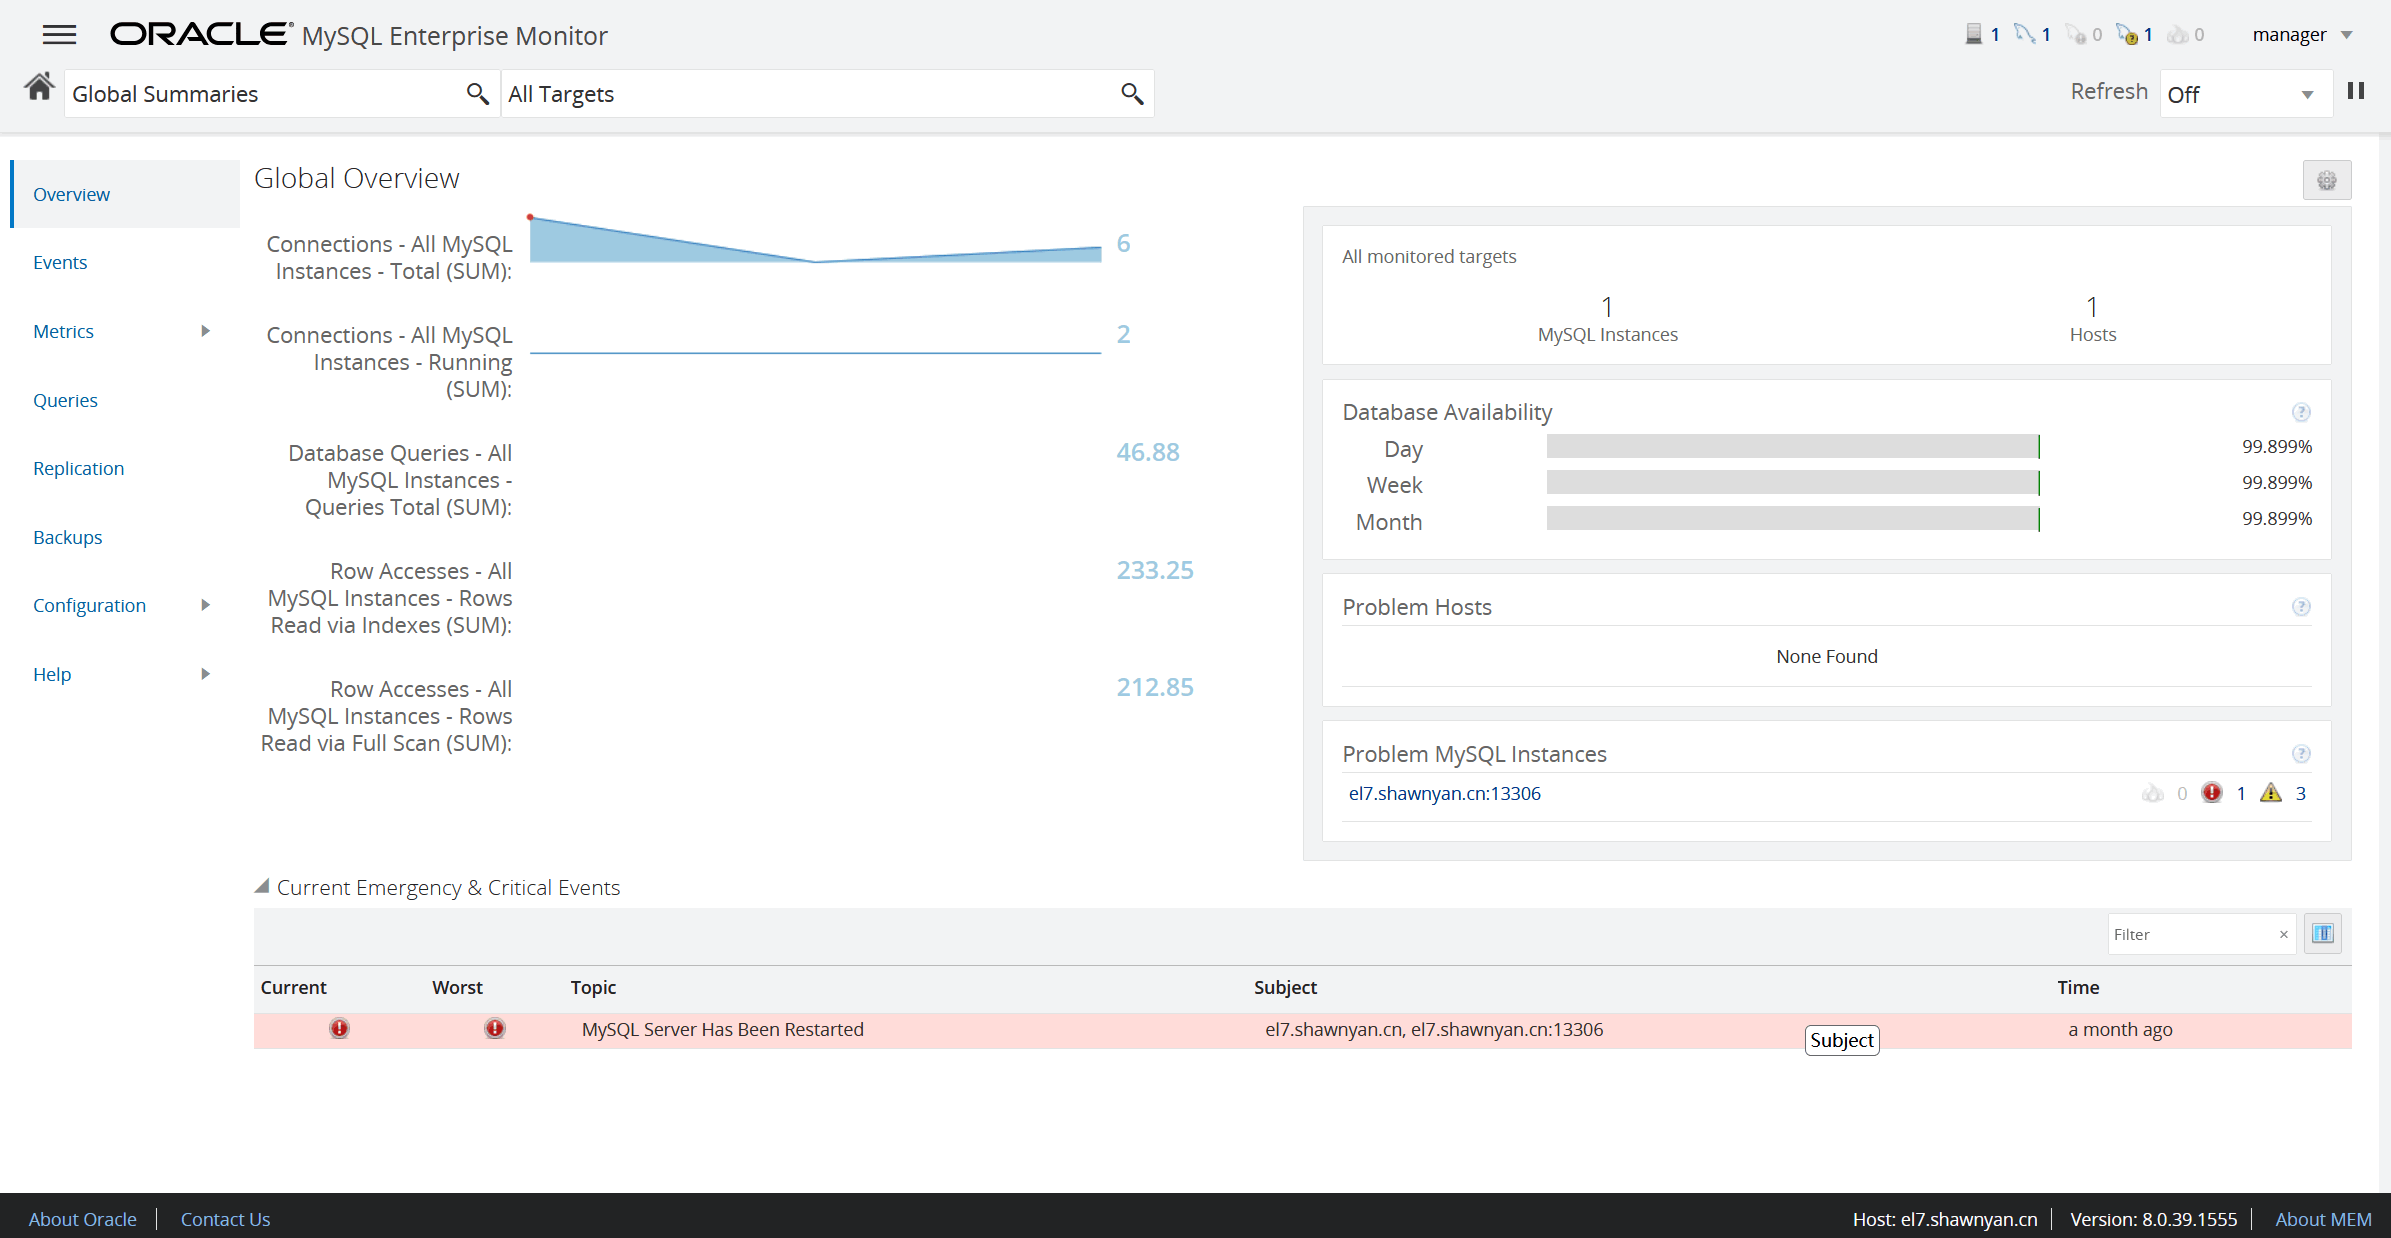Expand the Metrics submenu arrow
Image resolution: width=2391 pixels, height=1238 pixels.
click(x=205, y=331)
